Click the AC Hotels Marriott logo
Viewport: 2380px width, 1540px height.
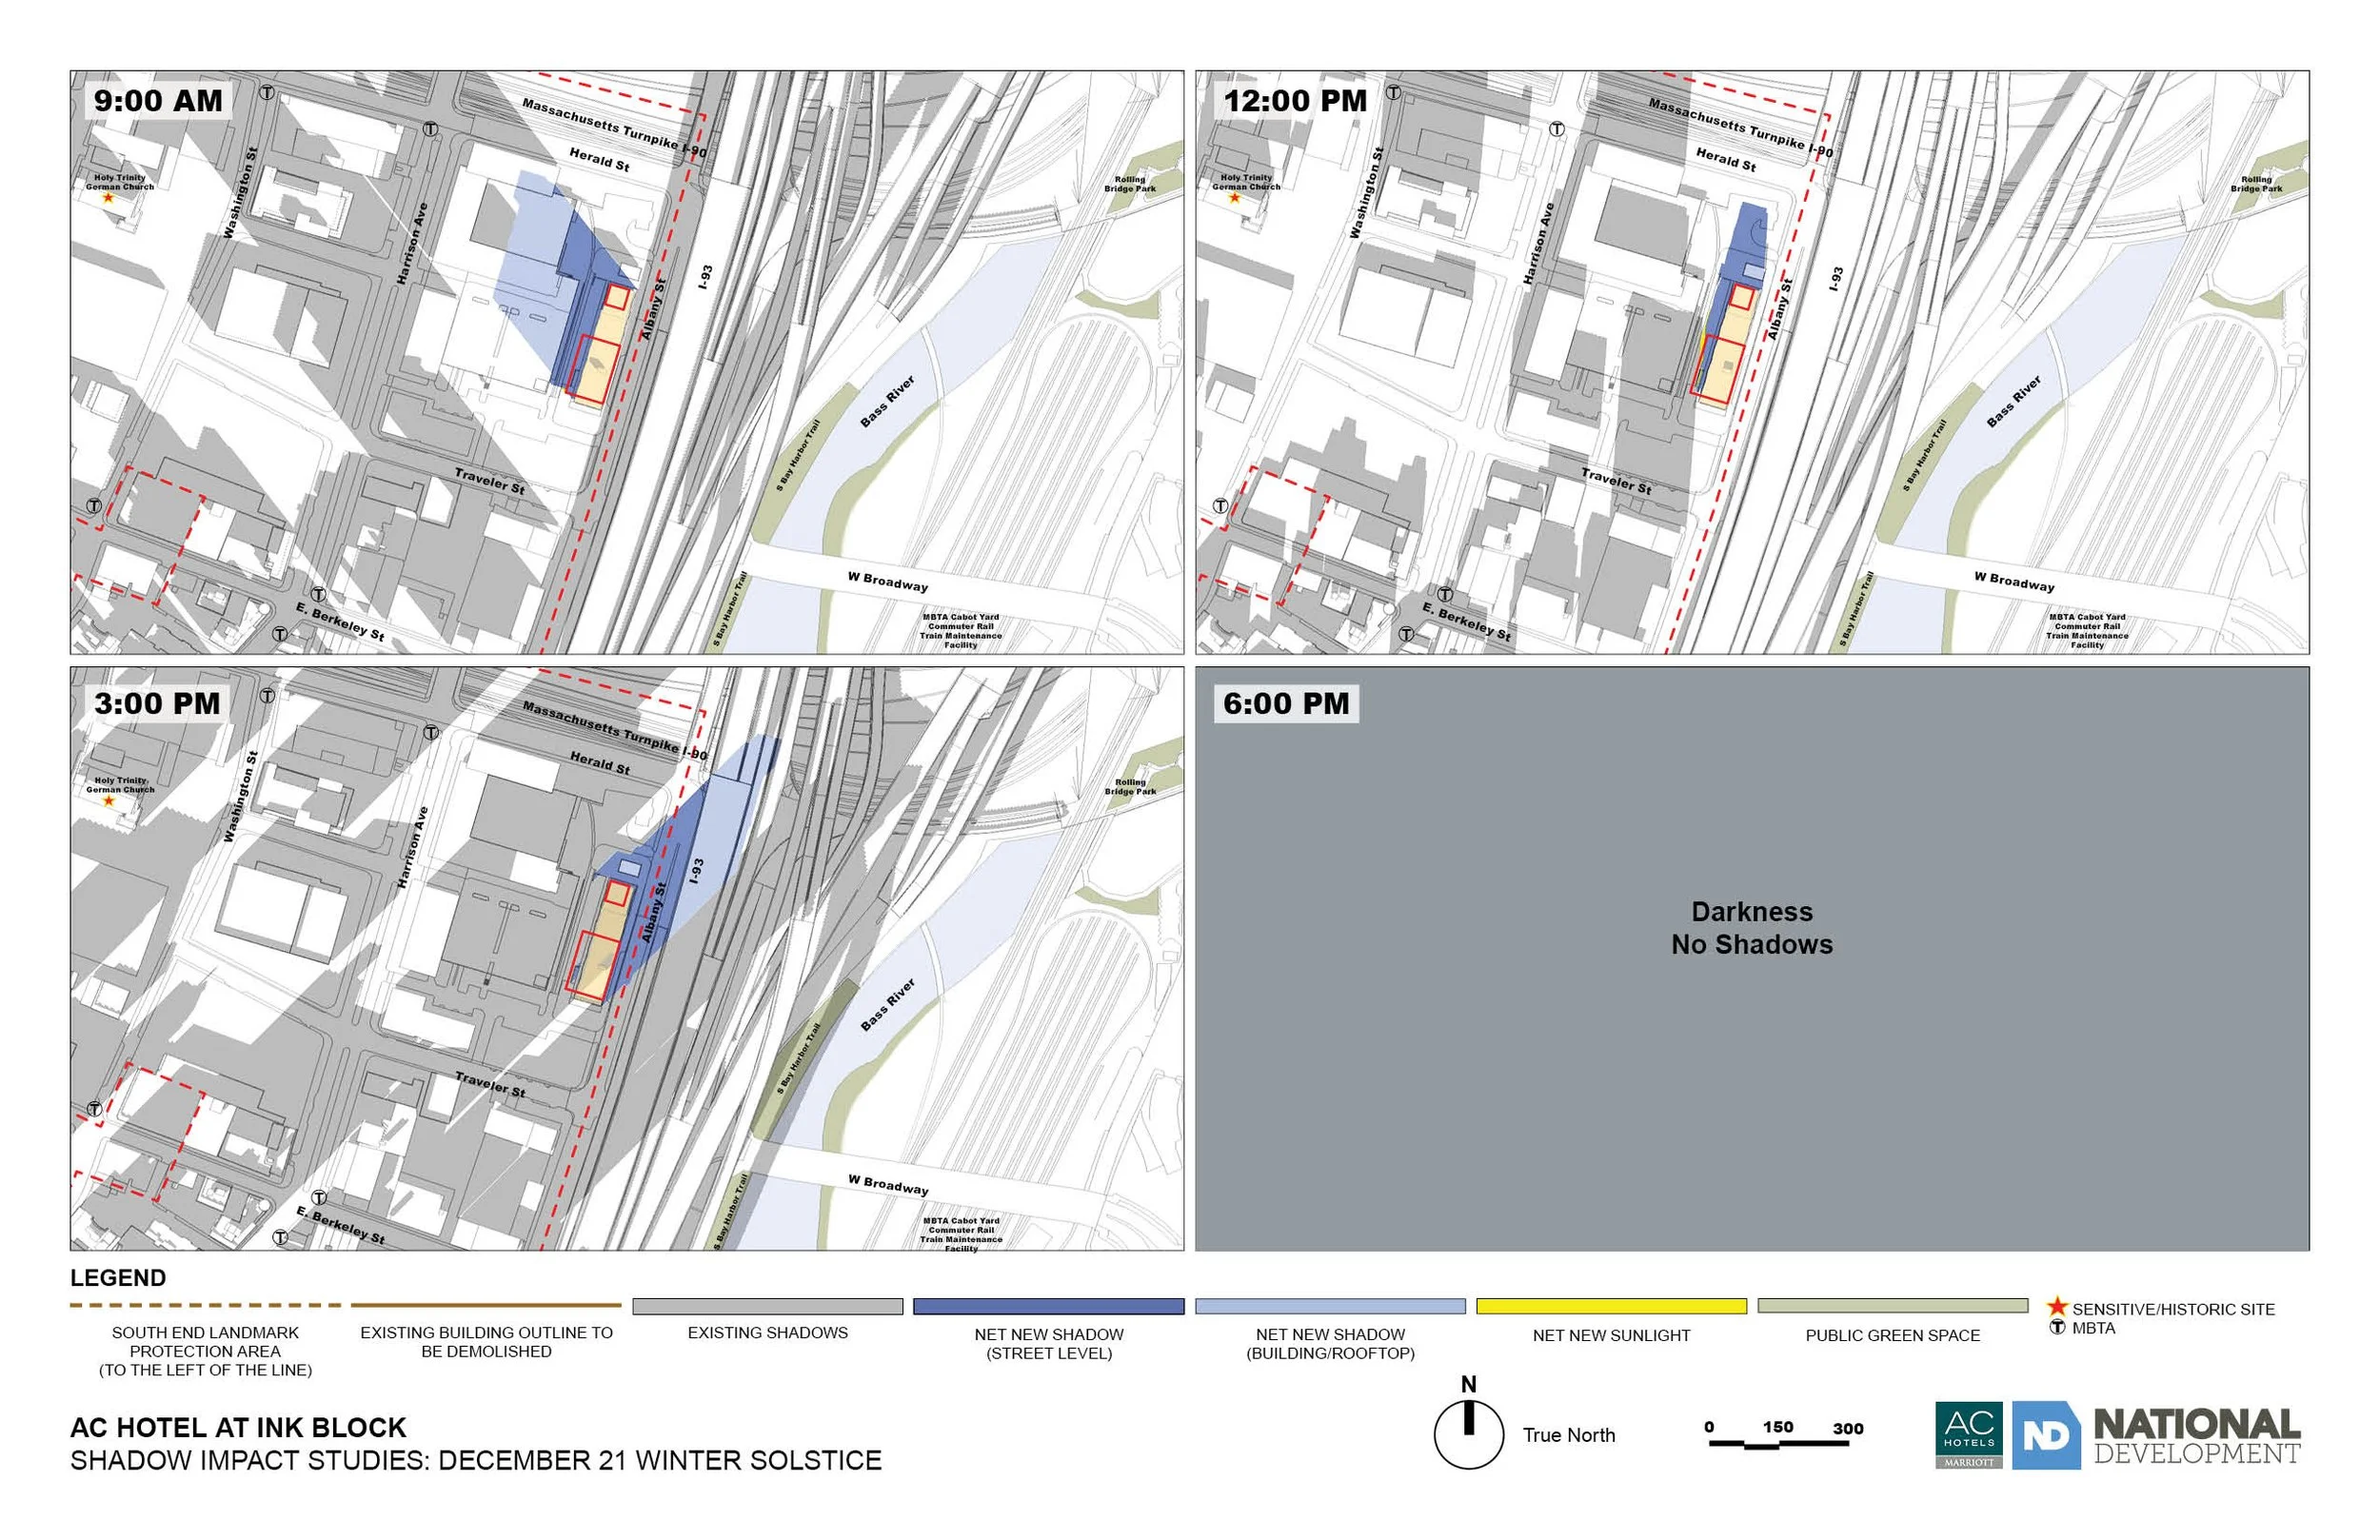coord(1968,1434)
